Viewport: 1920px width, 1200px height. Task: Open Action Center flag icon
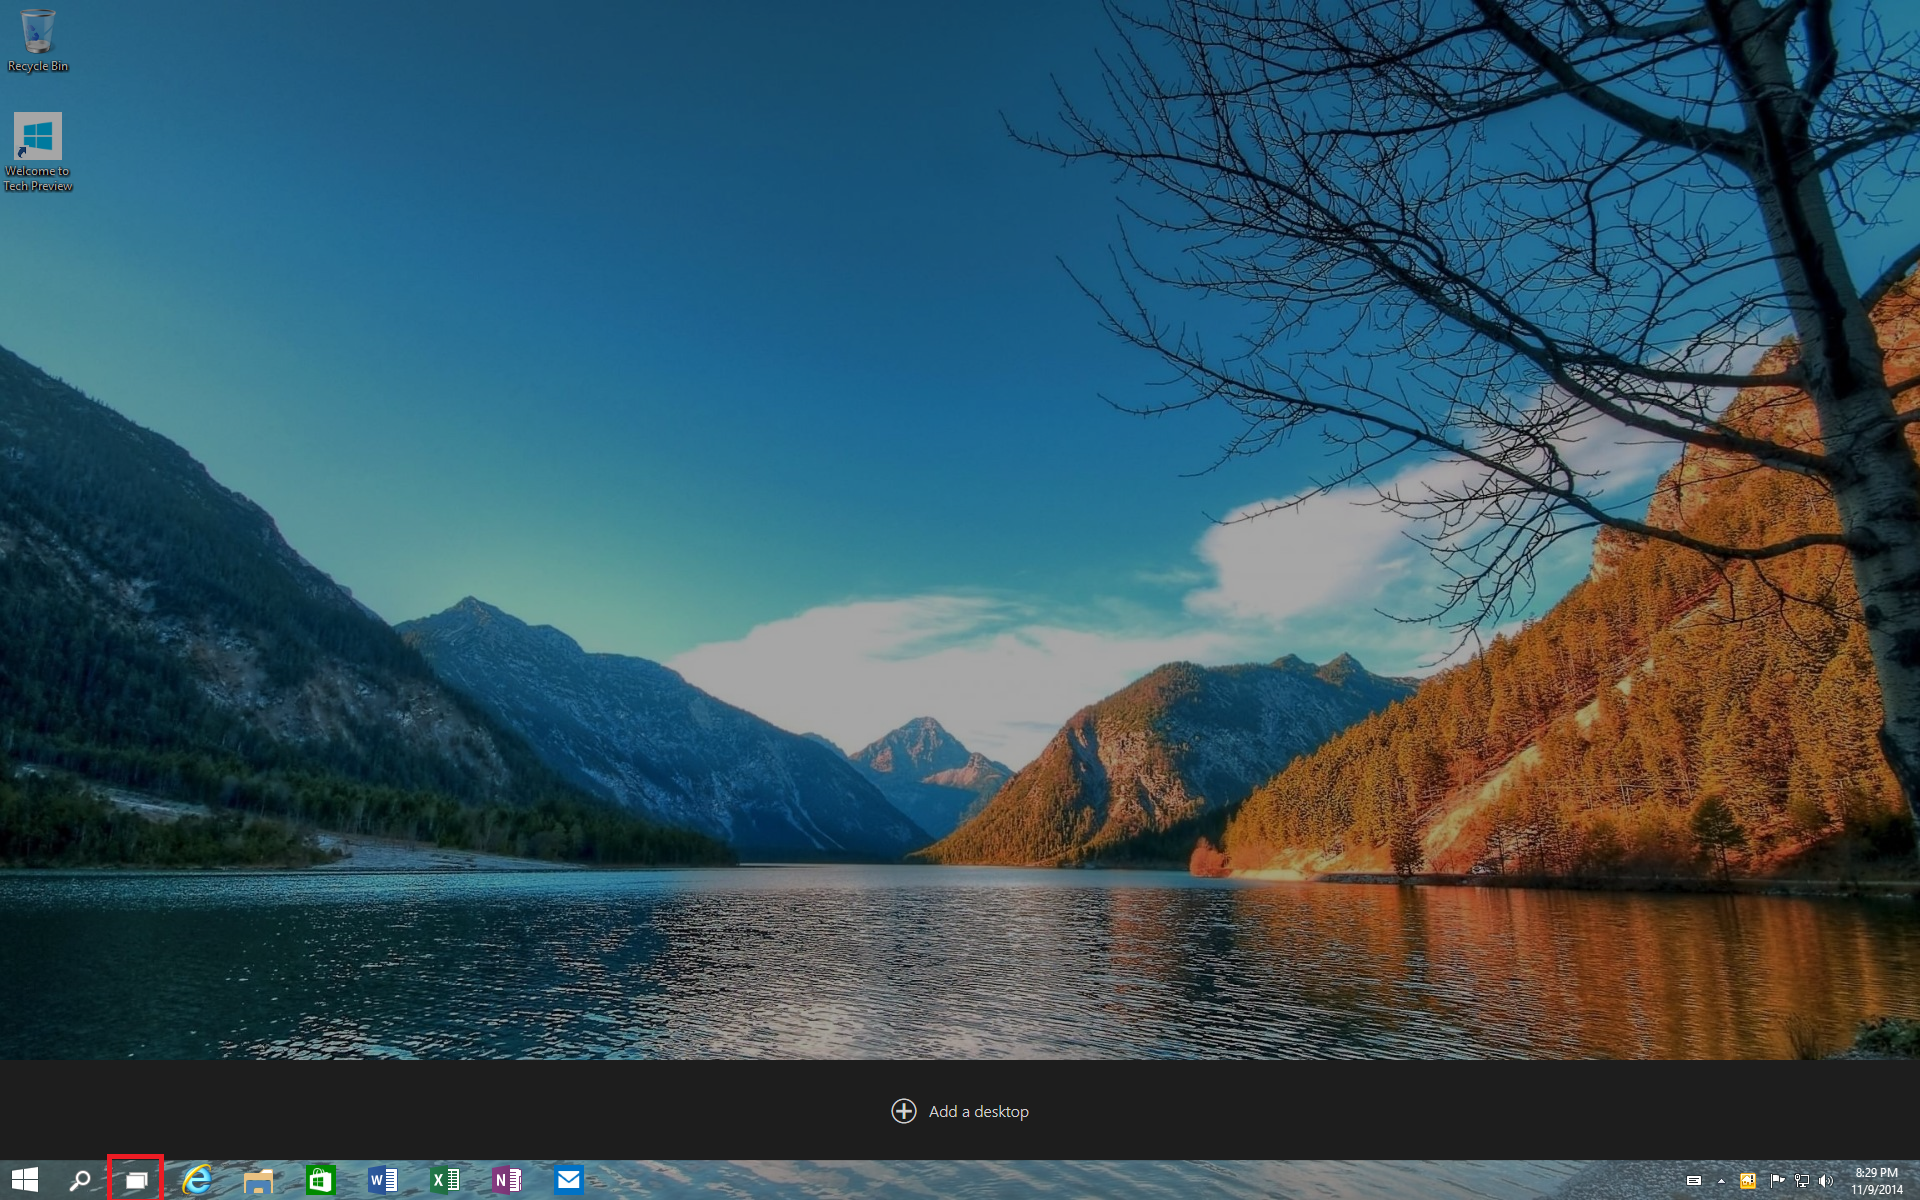1777,1181
